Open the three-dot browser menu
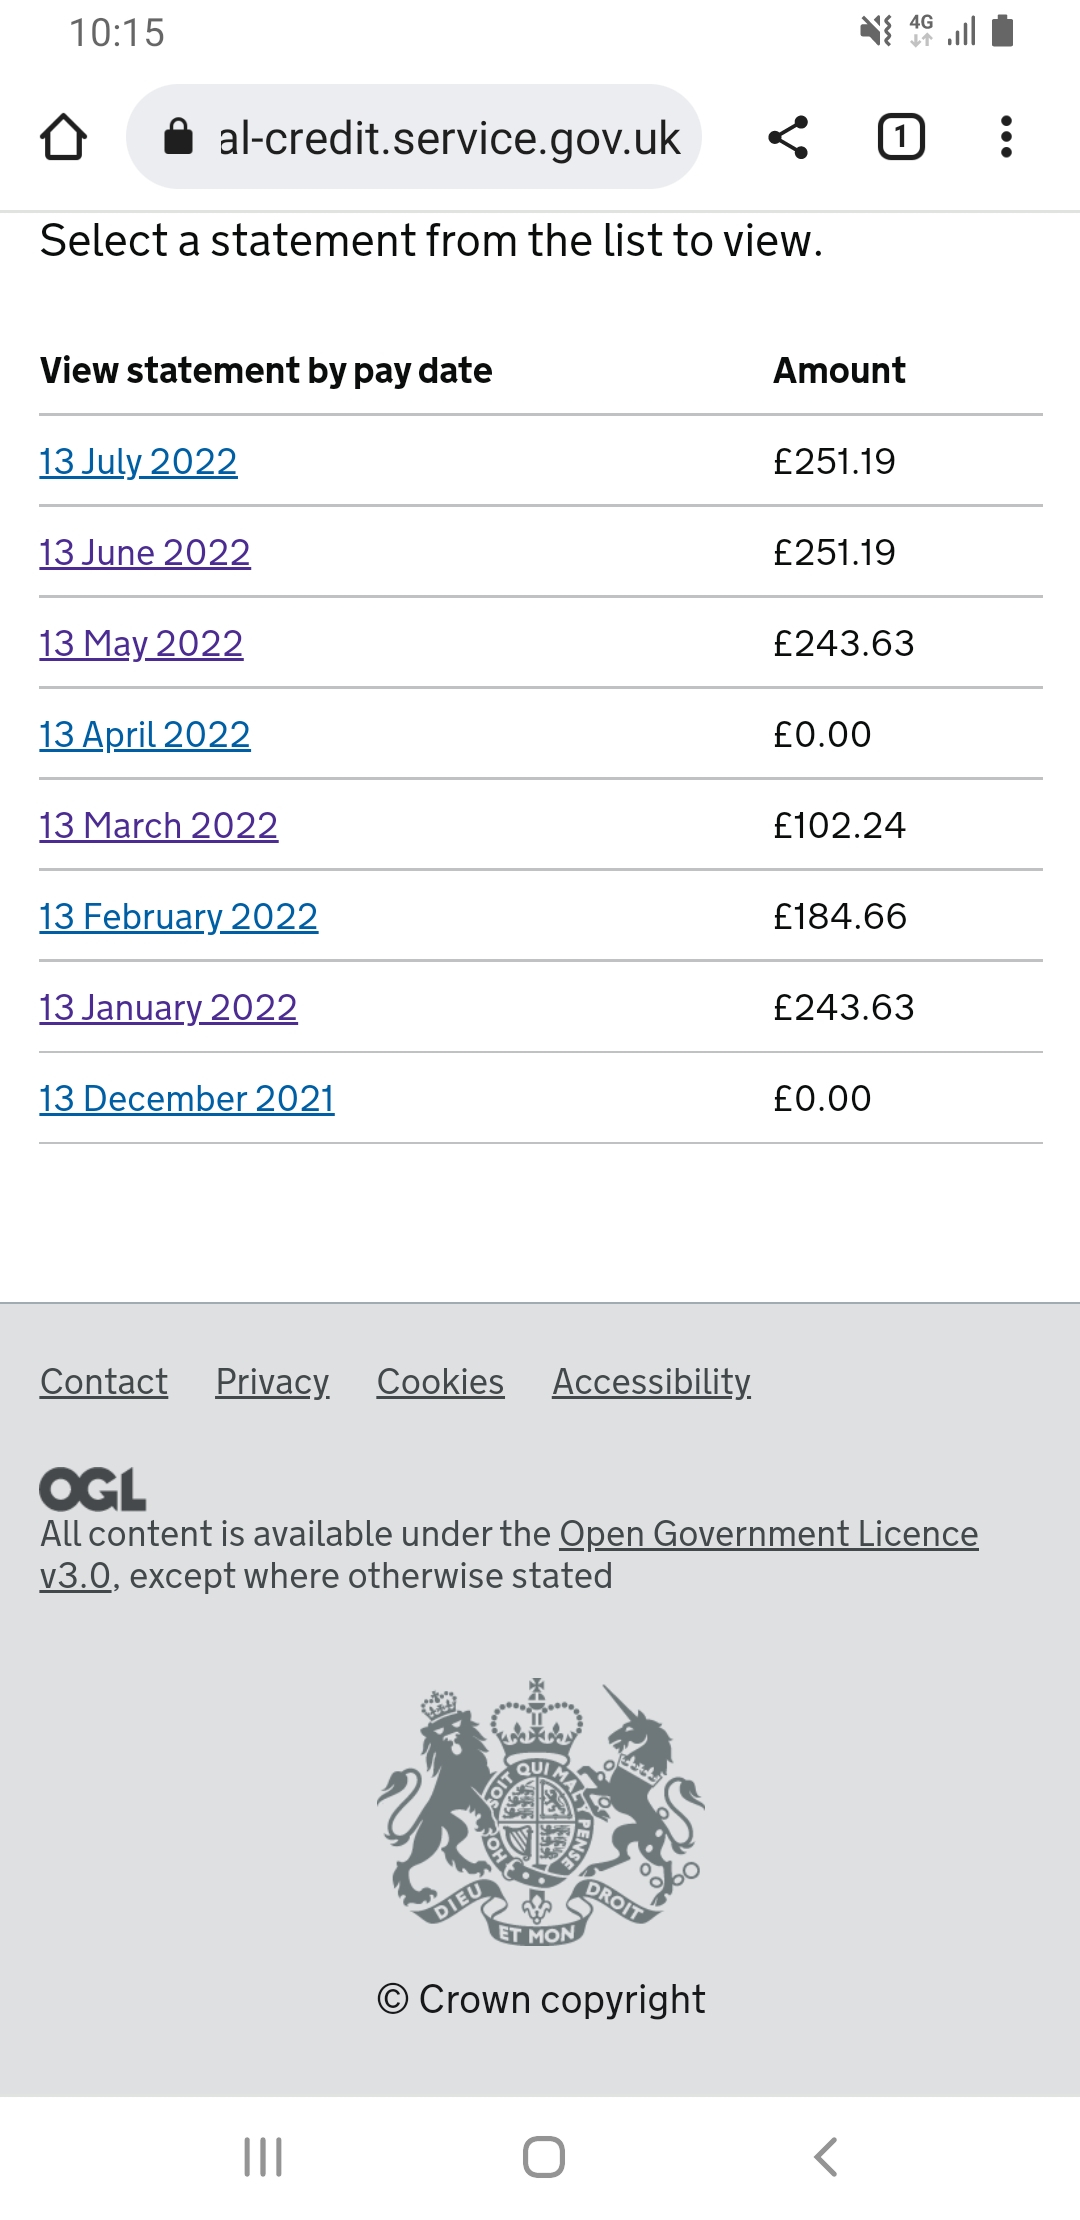1080x2220 pixels. click(x=1006, y=137)
